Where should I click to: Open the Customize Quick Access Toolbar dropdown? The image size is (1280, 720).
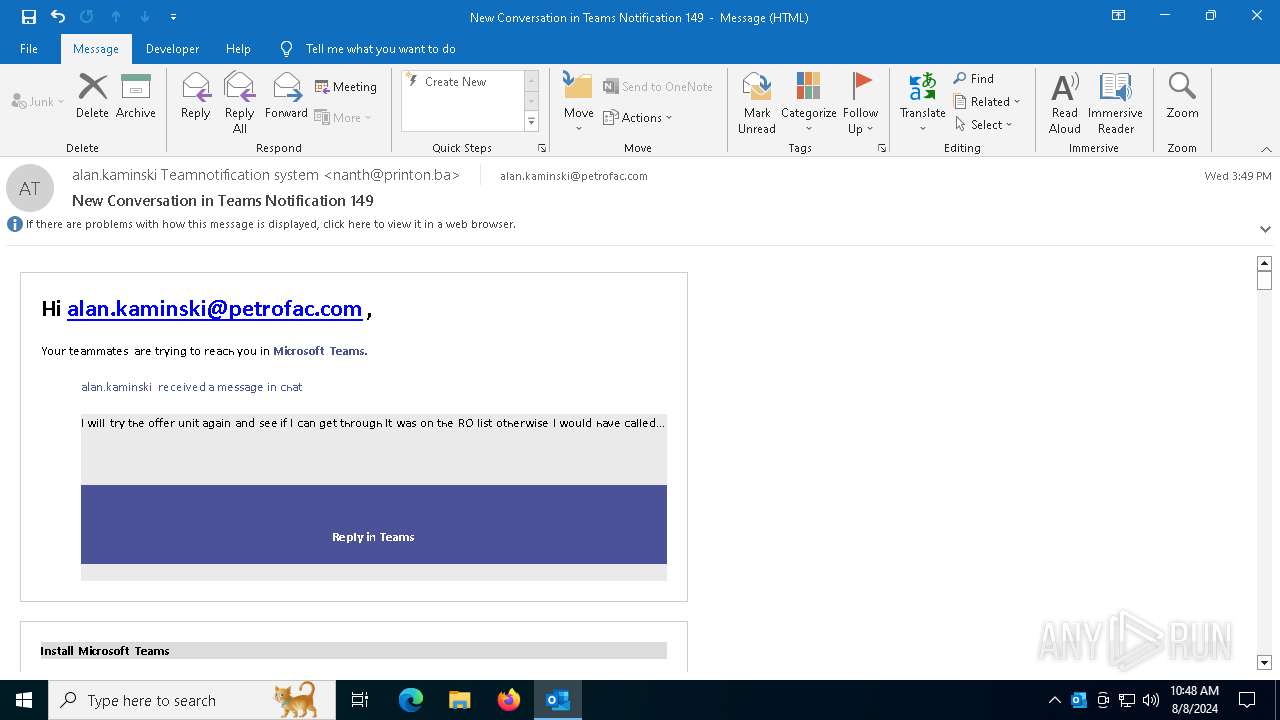[173, 17]
